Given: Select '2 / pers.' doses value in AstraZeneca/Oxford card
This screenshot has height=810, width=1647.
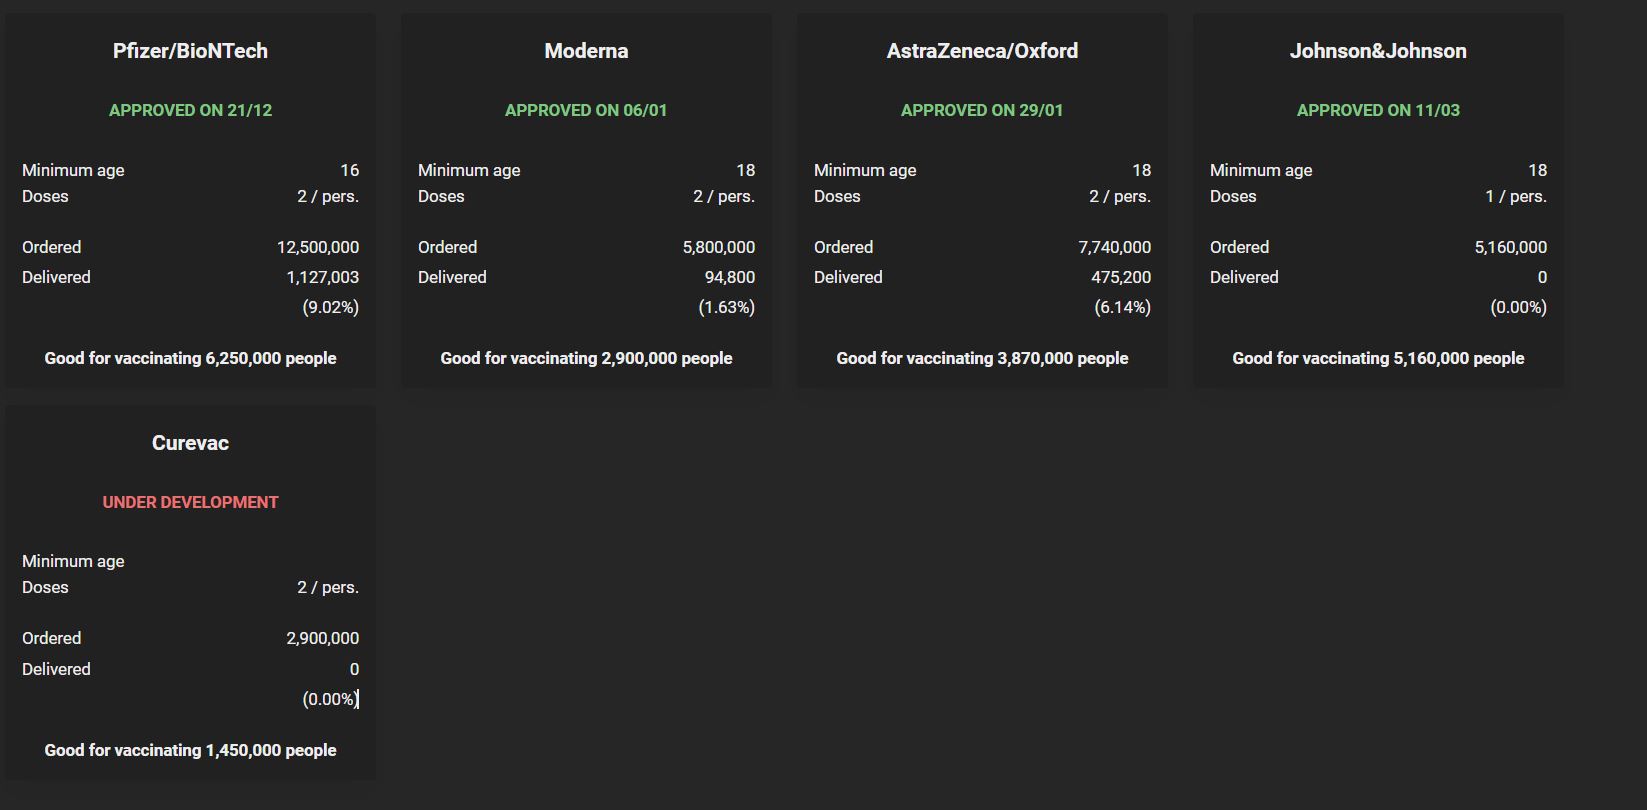Looking at the screenshot, I should [1120, 196].
